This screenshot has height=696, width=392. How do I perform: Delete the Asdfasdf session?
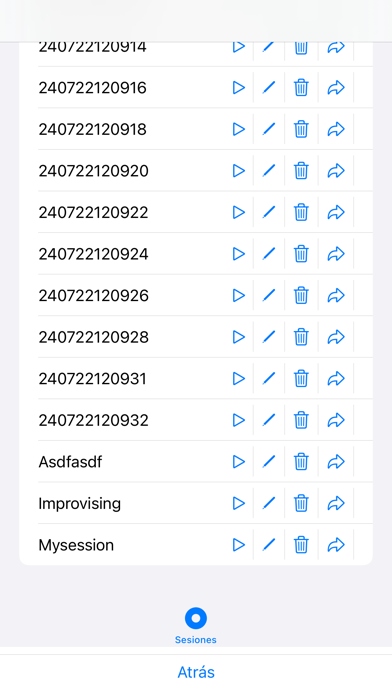point(301,462)
